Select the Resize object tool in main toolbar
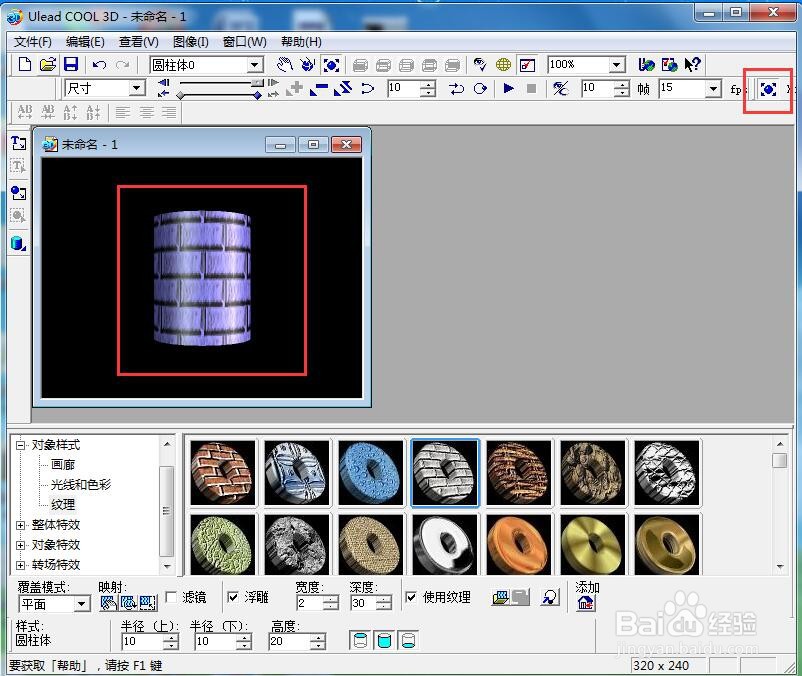 331,65
